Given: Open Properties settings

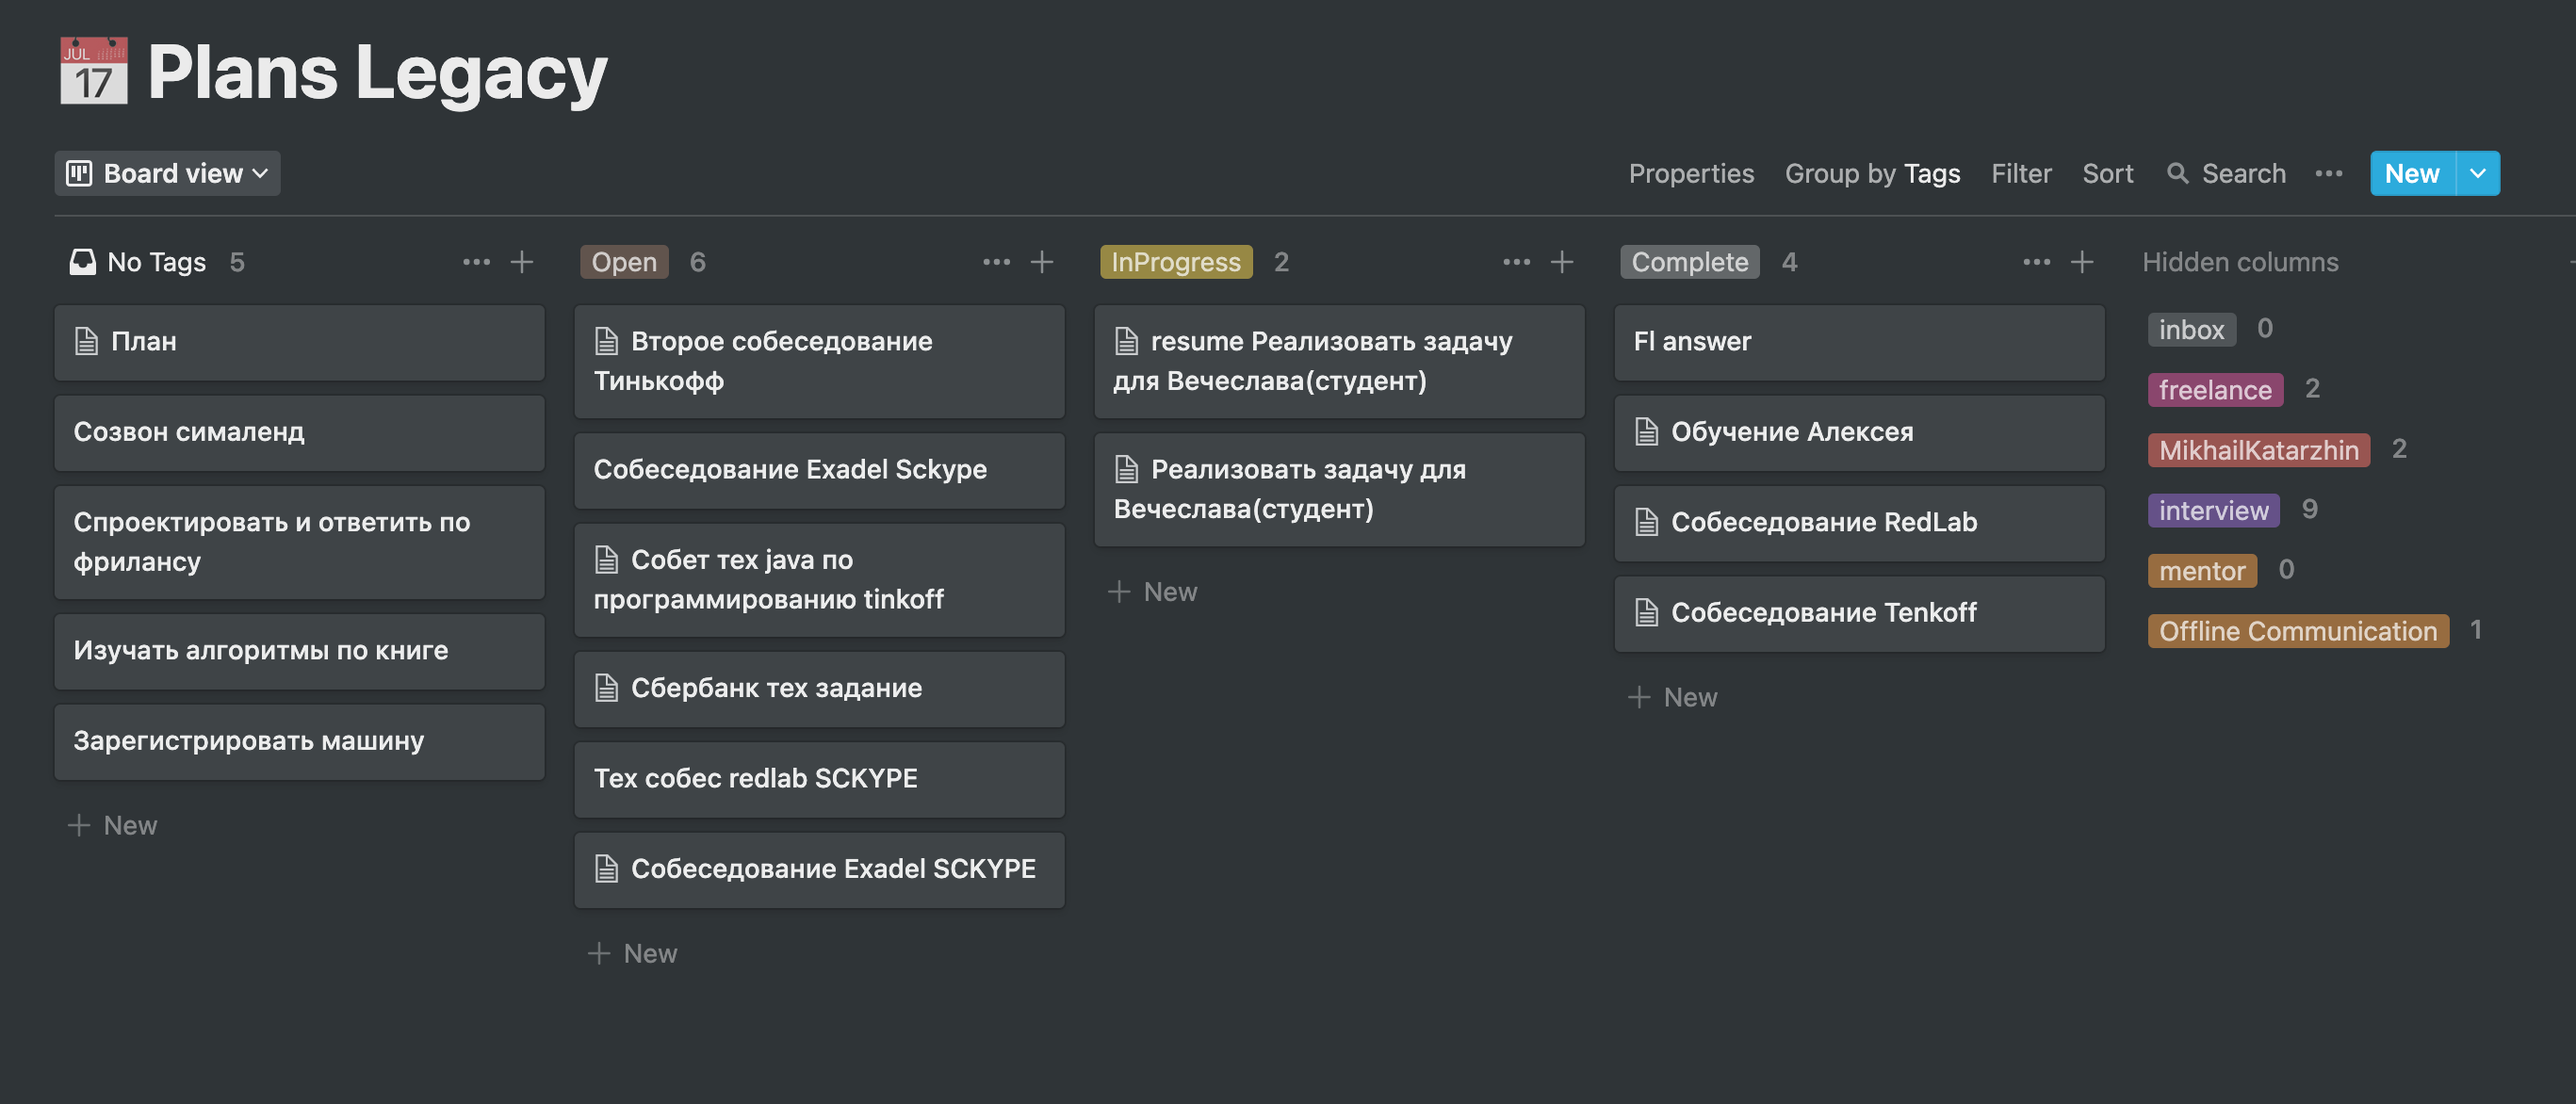Looking at the screenshot, I should coord(1691,174).
